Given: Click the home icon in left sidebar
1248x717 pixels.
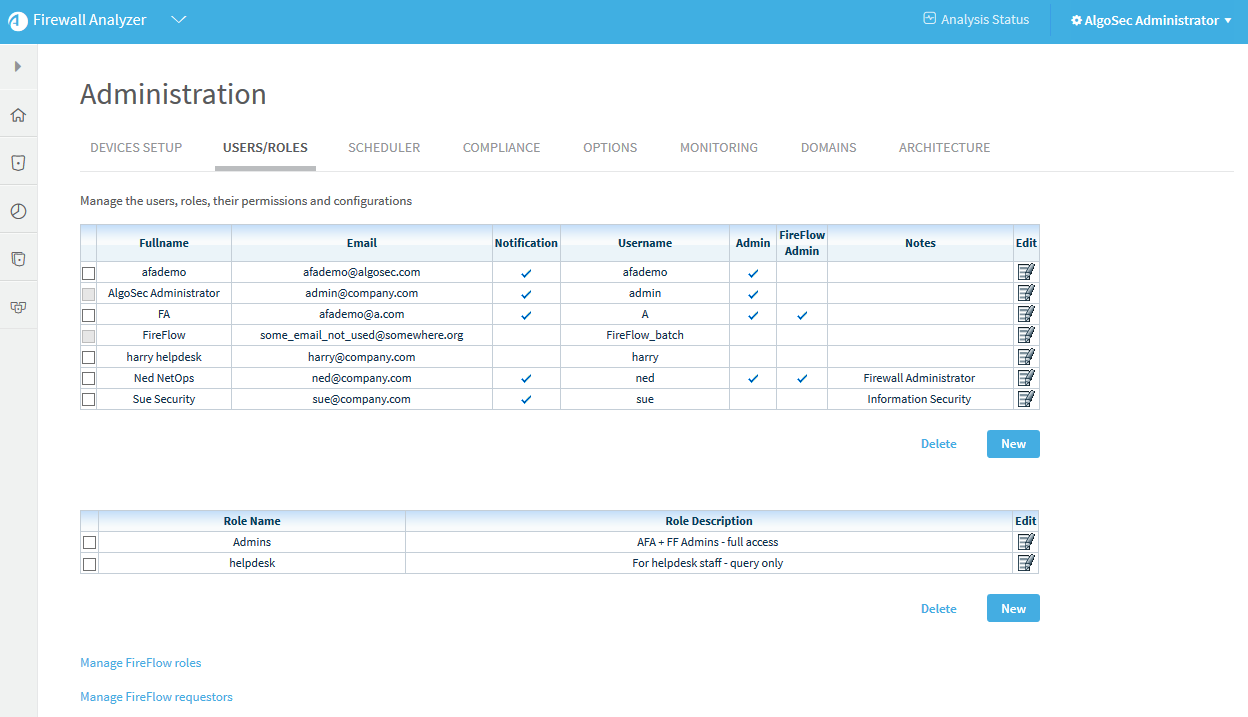Looking at the screenshot, I should 18,115.
